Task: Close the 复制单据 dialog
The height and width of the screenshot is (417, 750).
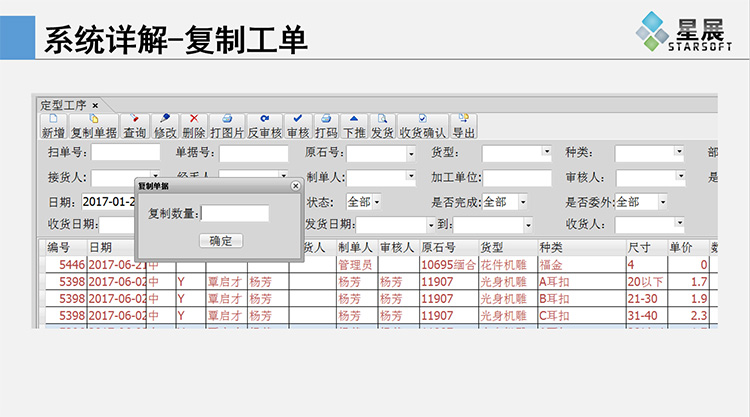Action: (x=295, y=186)
